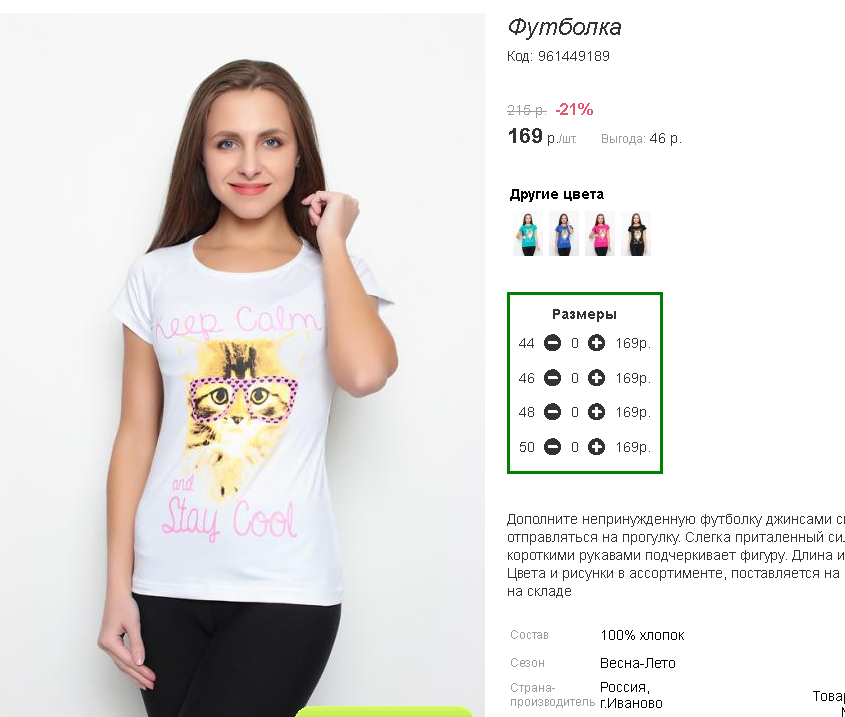Click quantity value for size 46

point(574,378)
